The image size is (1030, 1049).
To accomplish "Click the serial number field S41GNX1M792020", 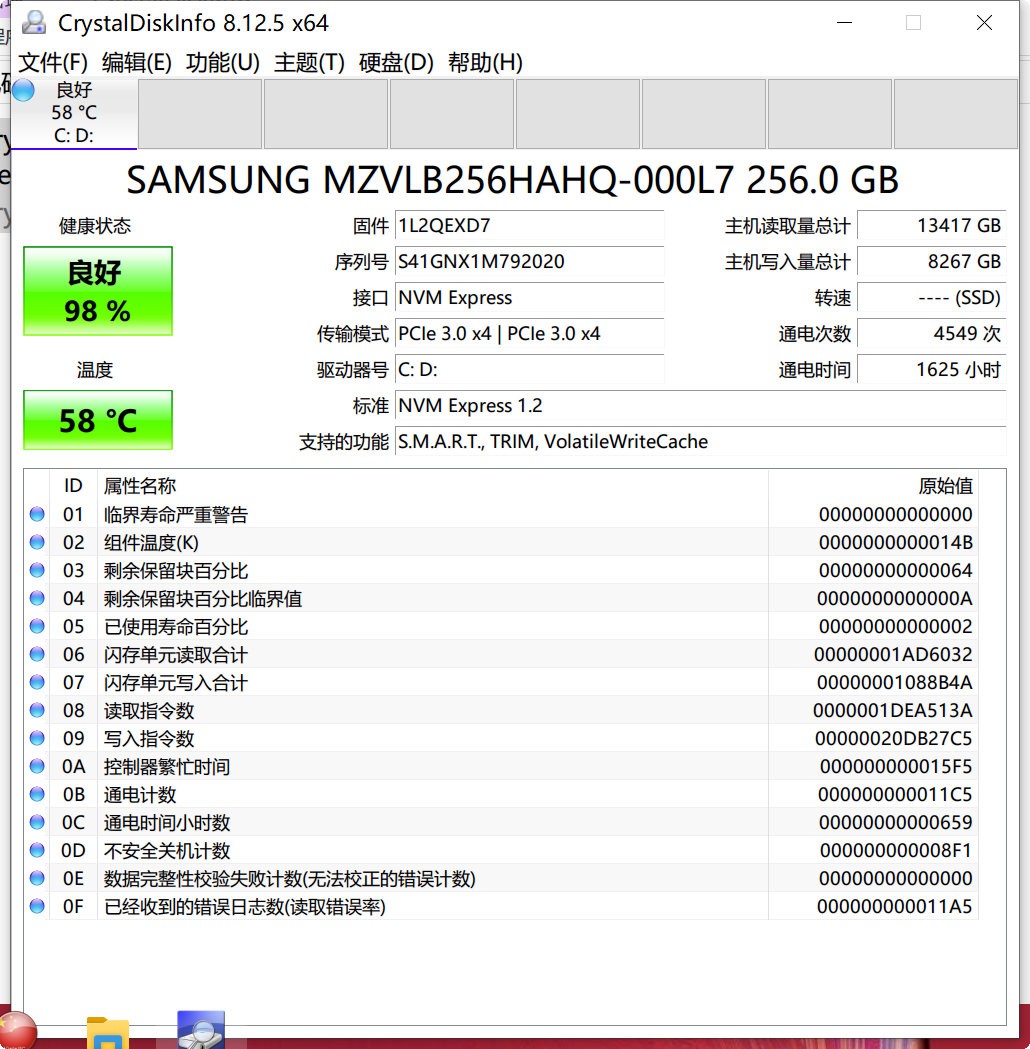I will click(x=529, y=262).
